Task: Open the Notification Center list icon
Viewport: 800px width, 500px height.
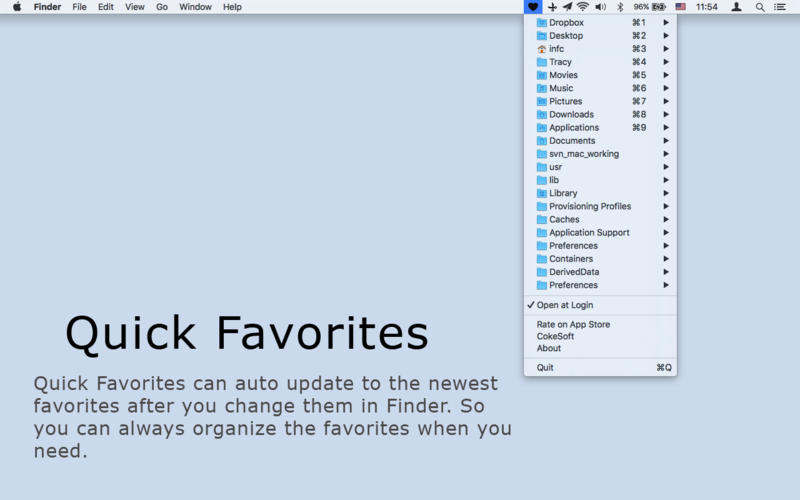Action: click(780, 7)
